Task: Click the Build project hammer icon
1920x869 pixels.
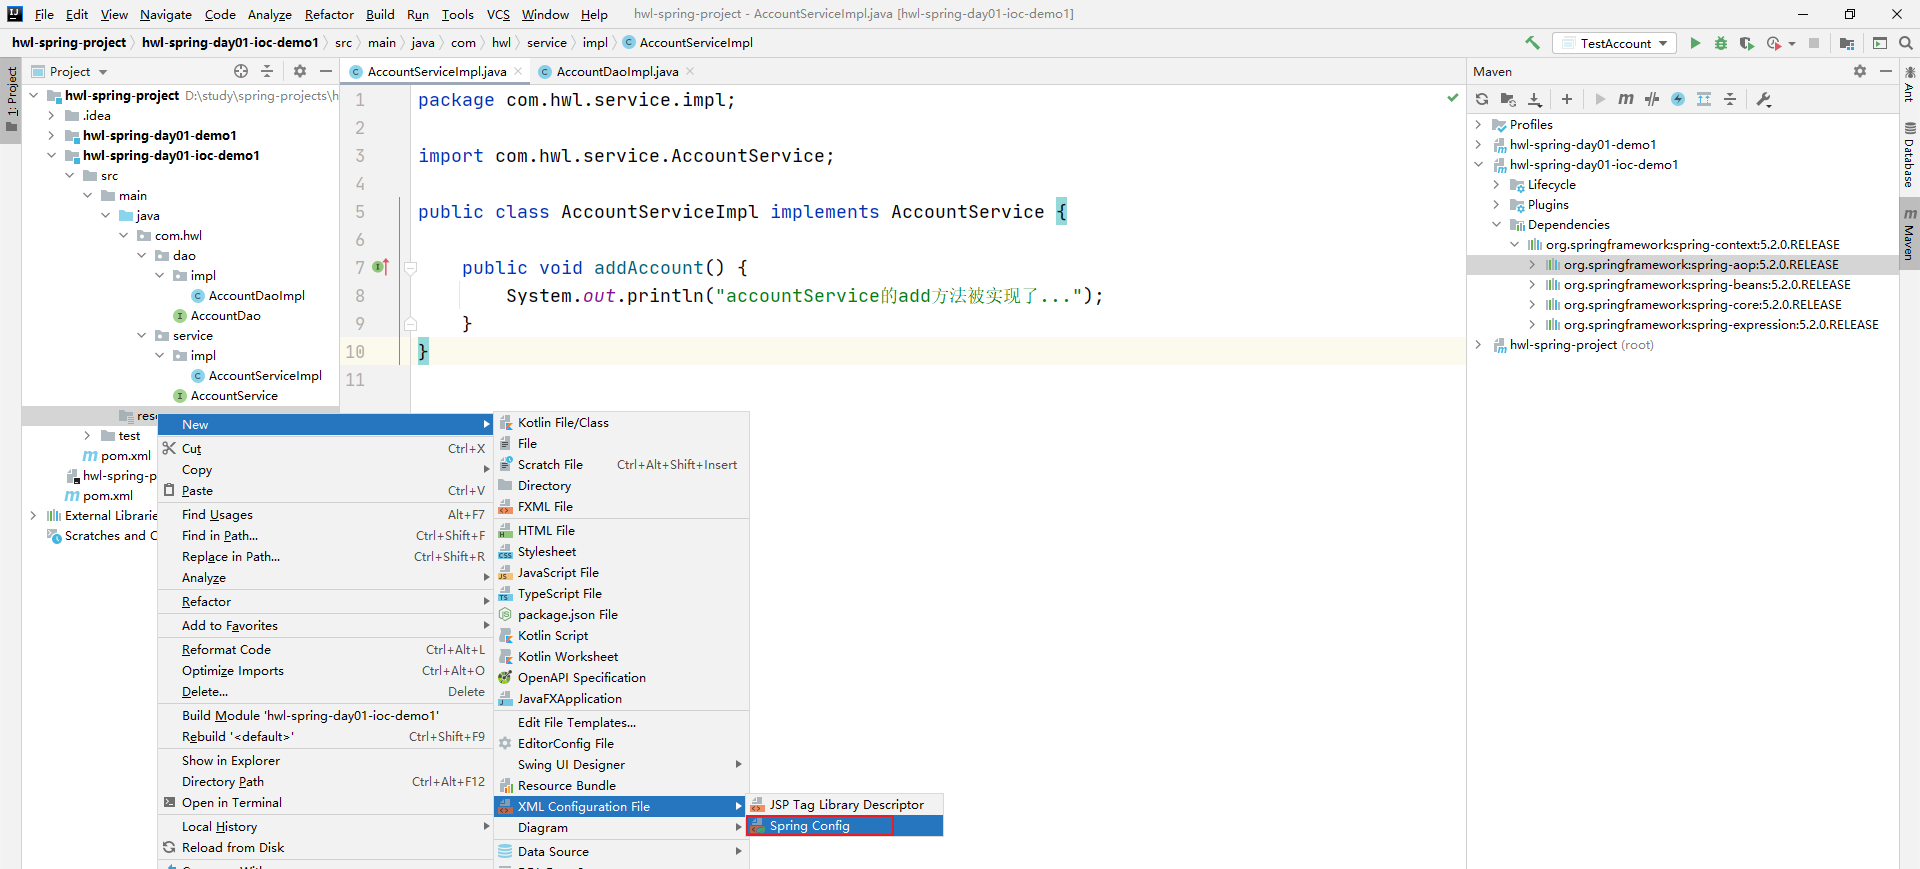Action: click(1531, 43)
